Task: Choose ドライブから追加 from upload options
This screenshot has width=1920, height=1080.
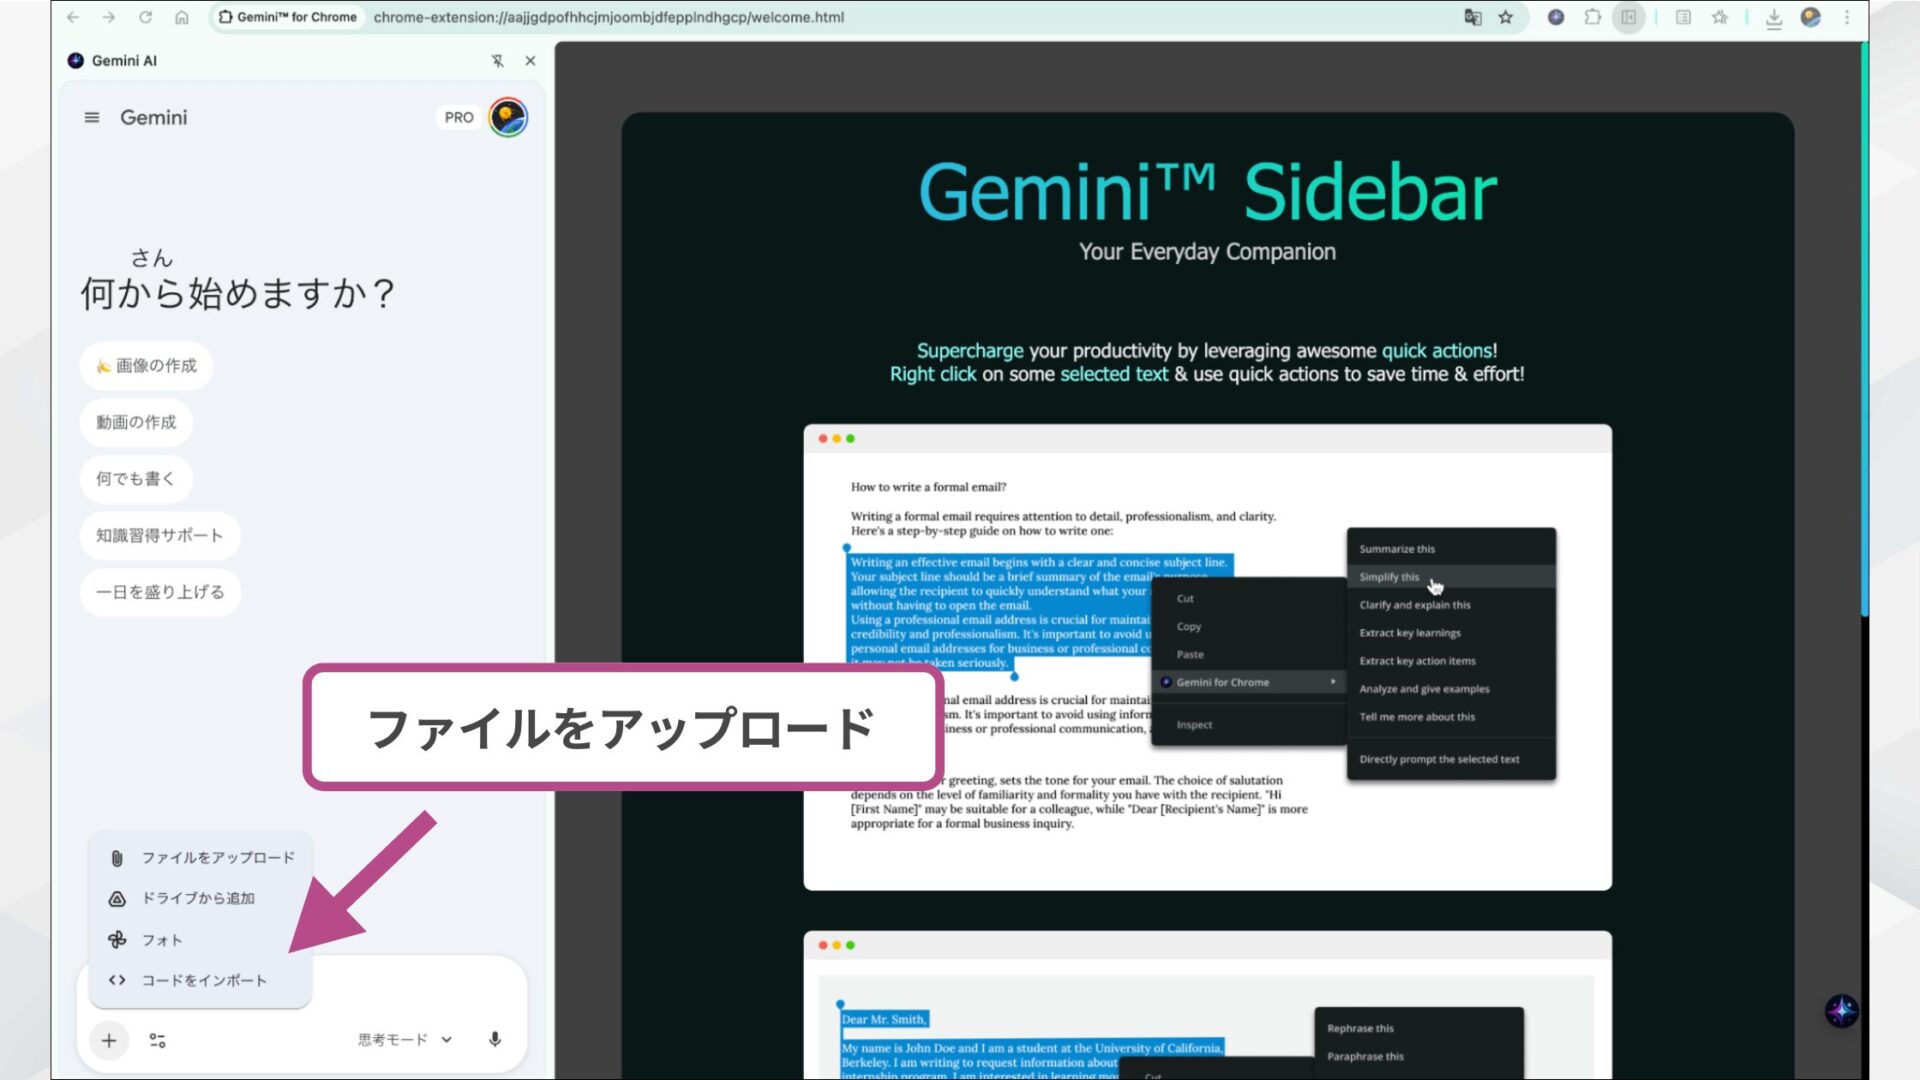Action: [196, 898]
